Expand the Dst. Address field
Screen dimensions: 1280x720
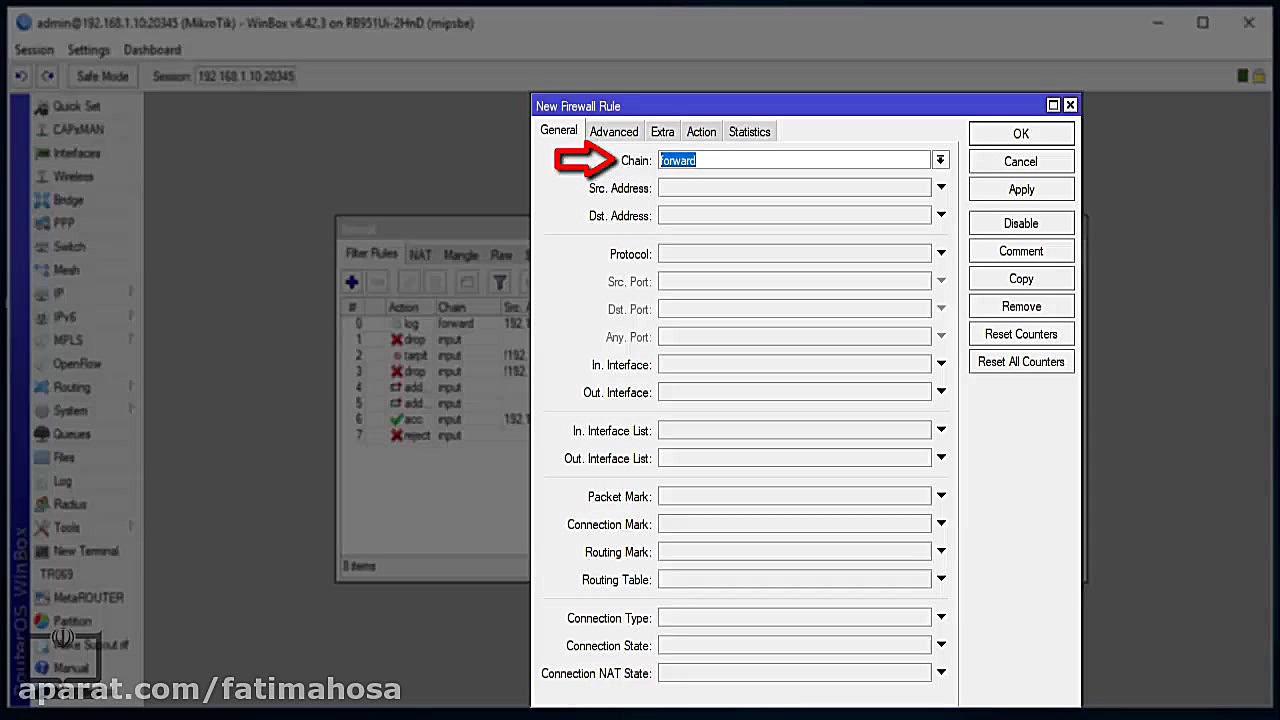[x=941, y=216]
